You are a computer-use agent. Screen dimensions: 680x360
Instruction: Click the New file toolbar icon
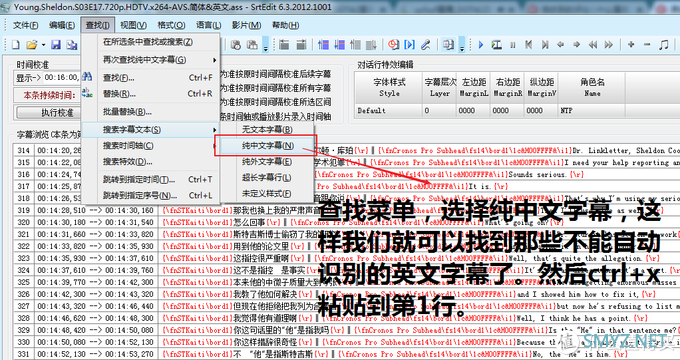pos(16,44)
